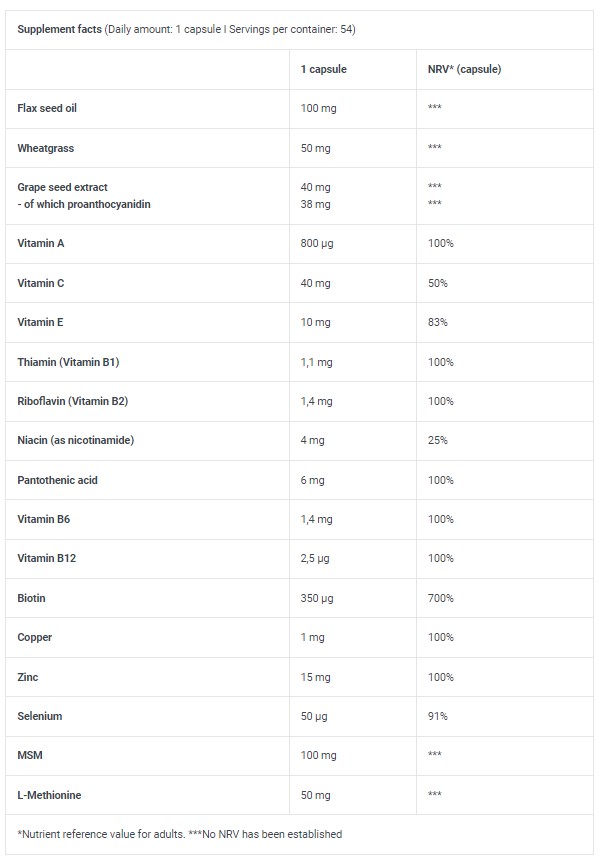The height and width of the screenshot is (865, 602).
Task: Click the Supplement facts heading
Action: click(x=60, y=30)
